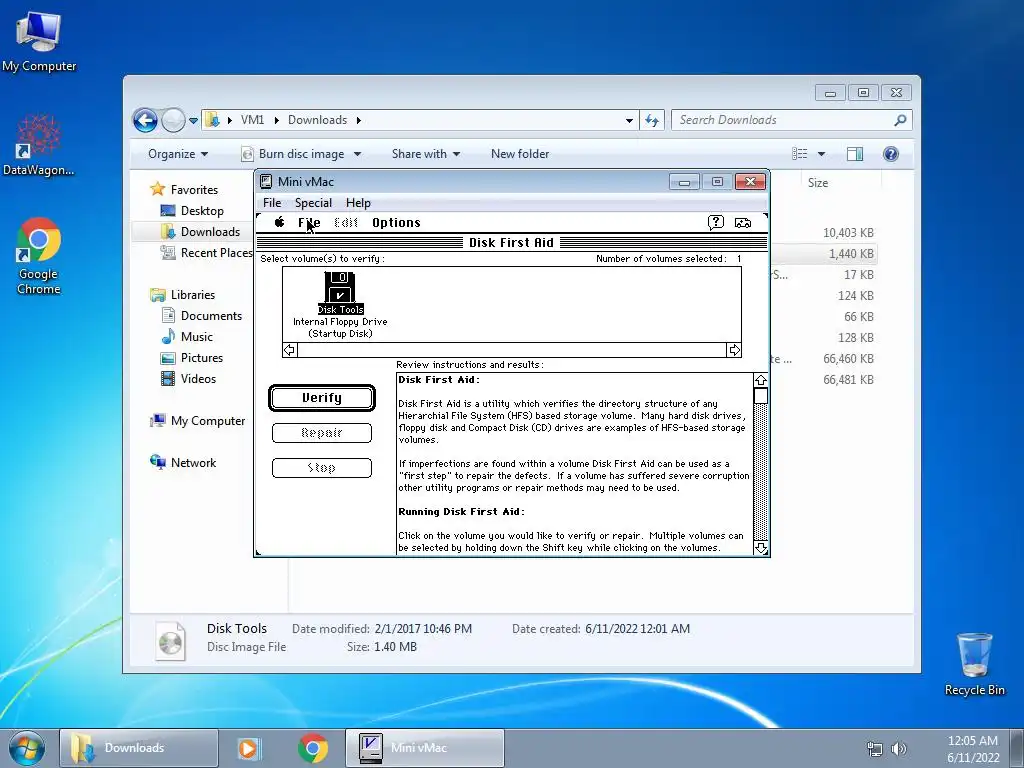
Task: Open the application switcher icon in emulated menu bar
Action: pyautogui.click(x=743, y=223)
